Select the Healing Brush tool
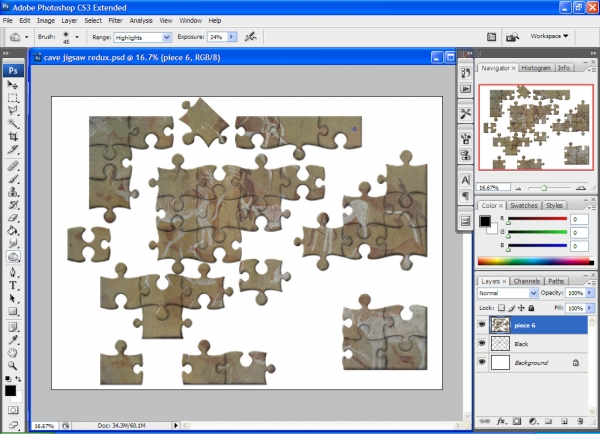 tap(13, 166)
